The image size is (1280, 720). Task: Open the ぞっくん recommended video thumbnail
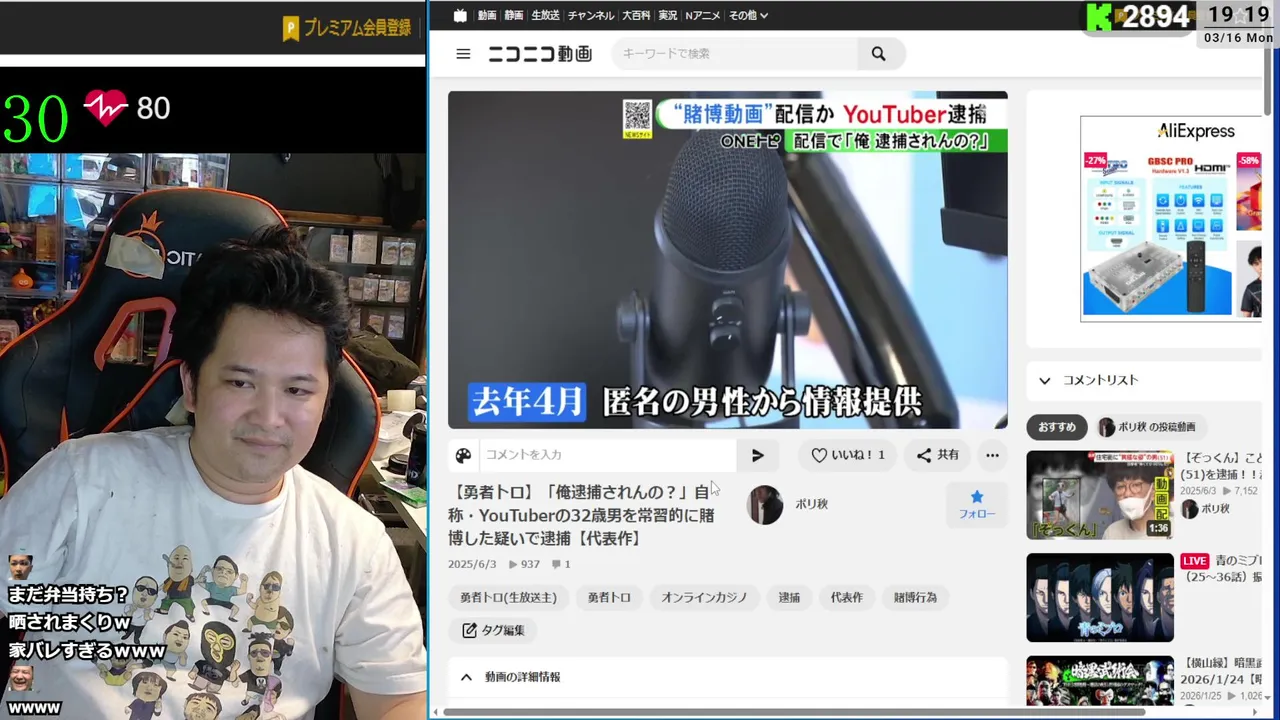pos(1100,495)
